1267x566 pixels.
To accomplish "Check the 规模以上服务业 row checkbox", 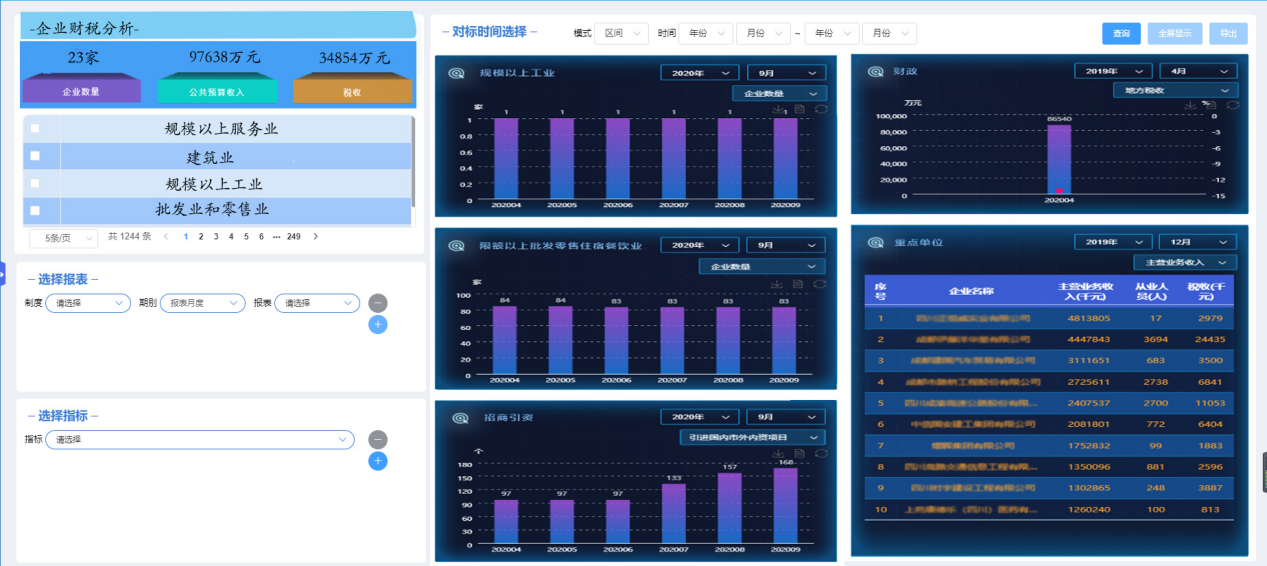I will pyautogui.click(x=36, y=129).
